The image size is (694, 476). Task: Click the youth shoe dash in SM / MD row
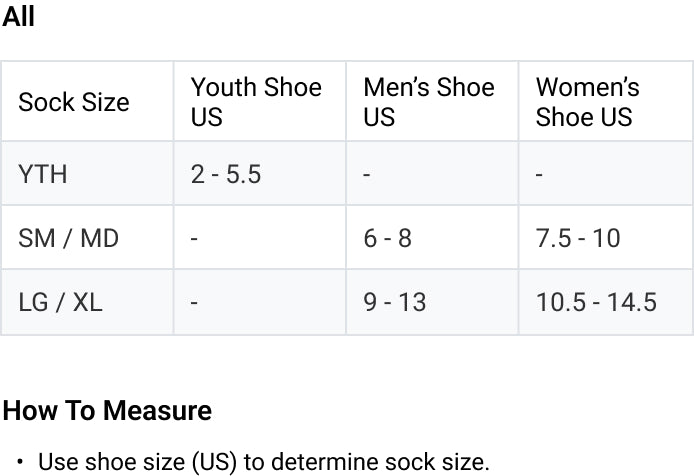click(195, 239)
